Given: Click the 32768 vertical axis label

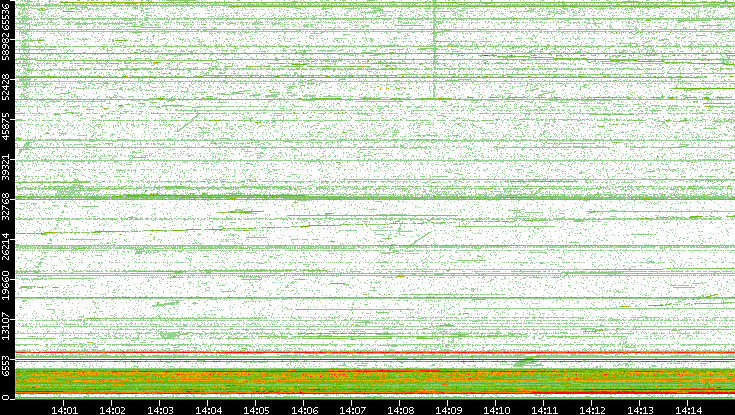Looking at the screenshot, I should (5, 206).
